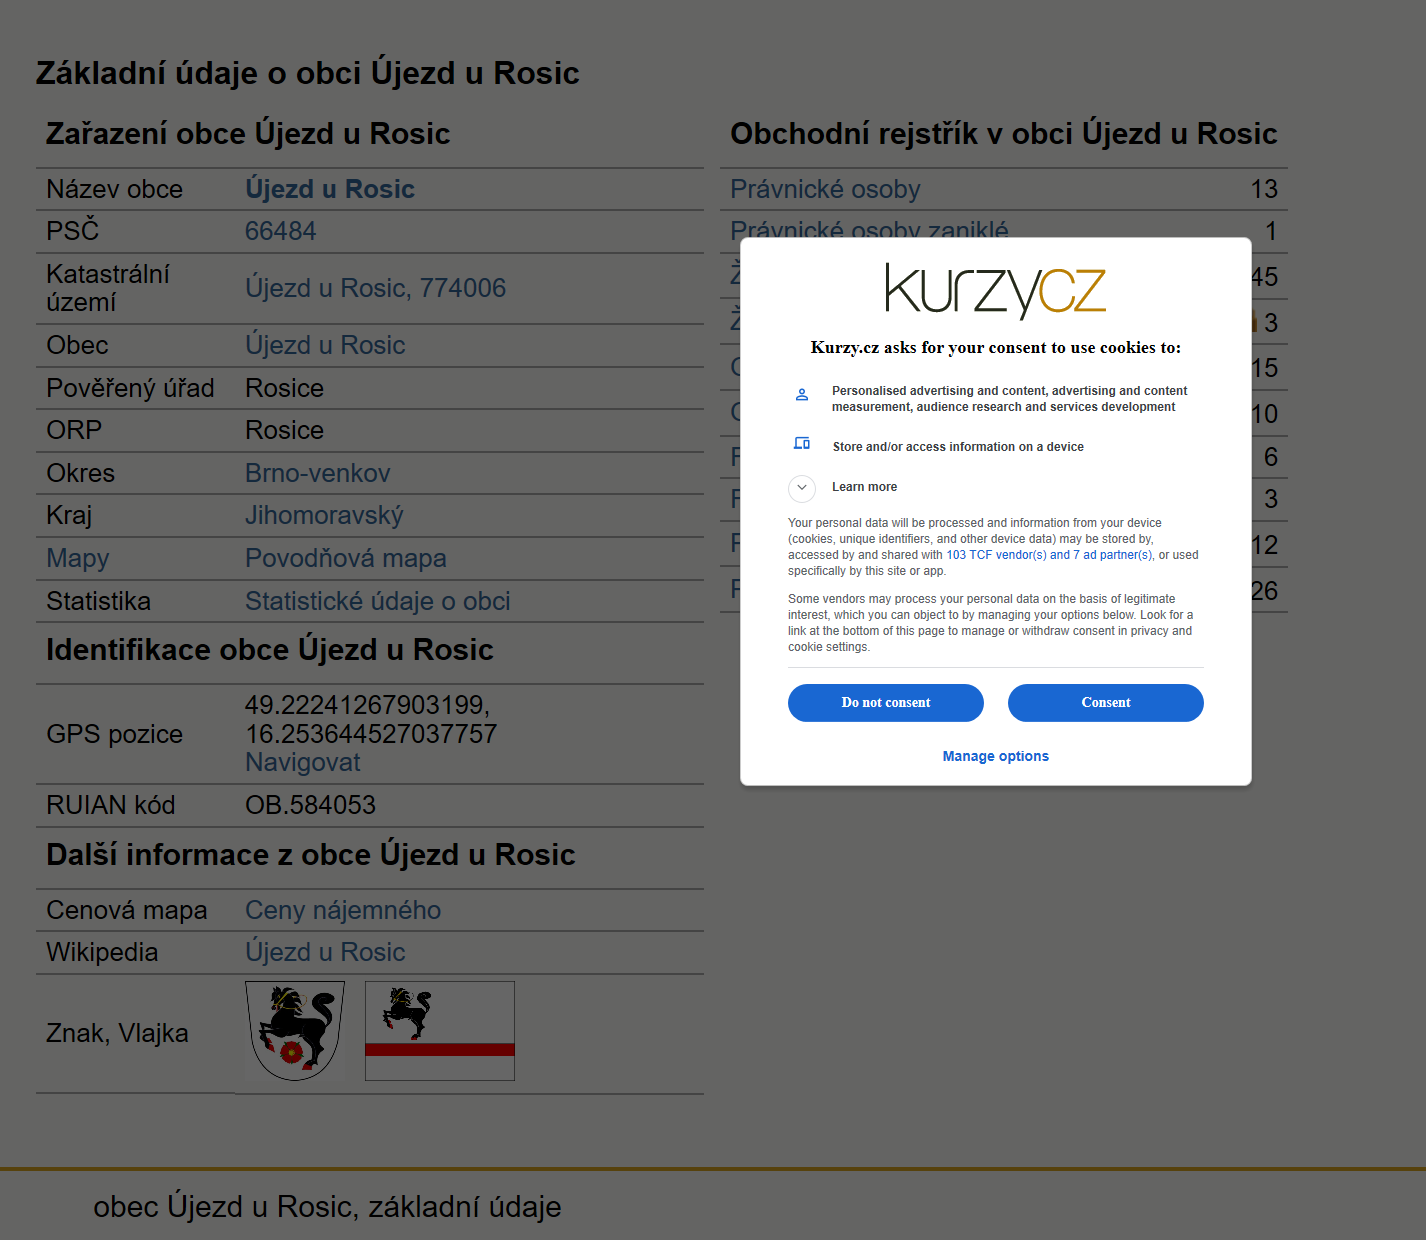Image resolution: width=1426 pixels, height=1240 pixels.
Task: Click the Právnické osoby count 13
Action: click(1264, 189)
